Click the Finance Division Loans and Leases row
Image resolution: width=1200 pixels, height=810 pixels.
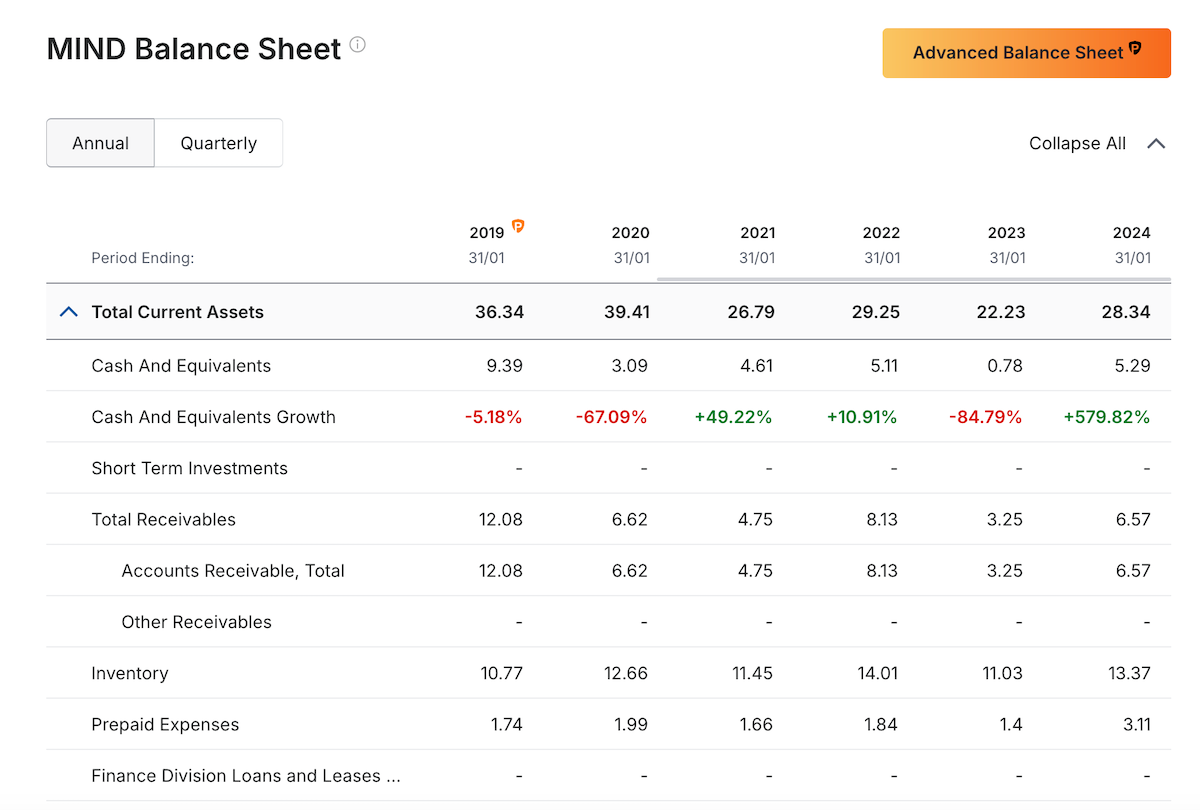pyautogui.click(x=245, y=776)
